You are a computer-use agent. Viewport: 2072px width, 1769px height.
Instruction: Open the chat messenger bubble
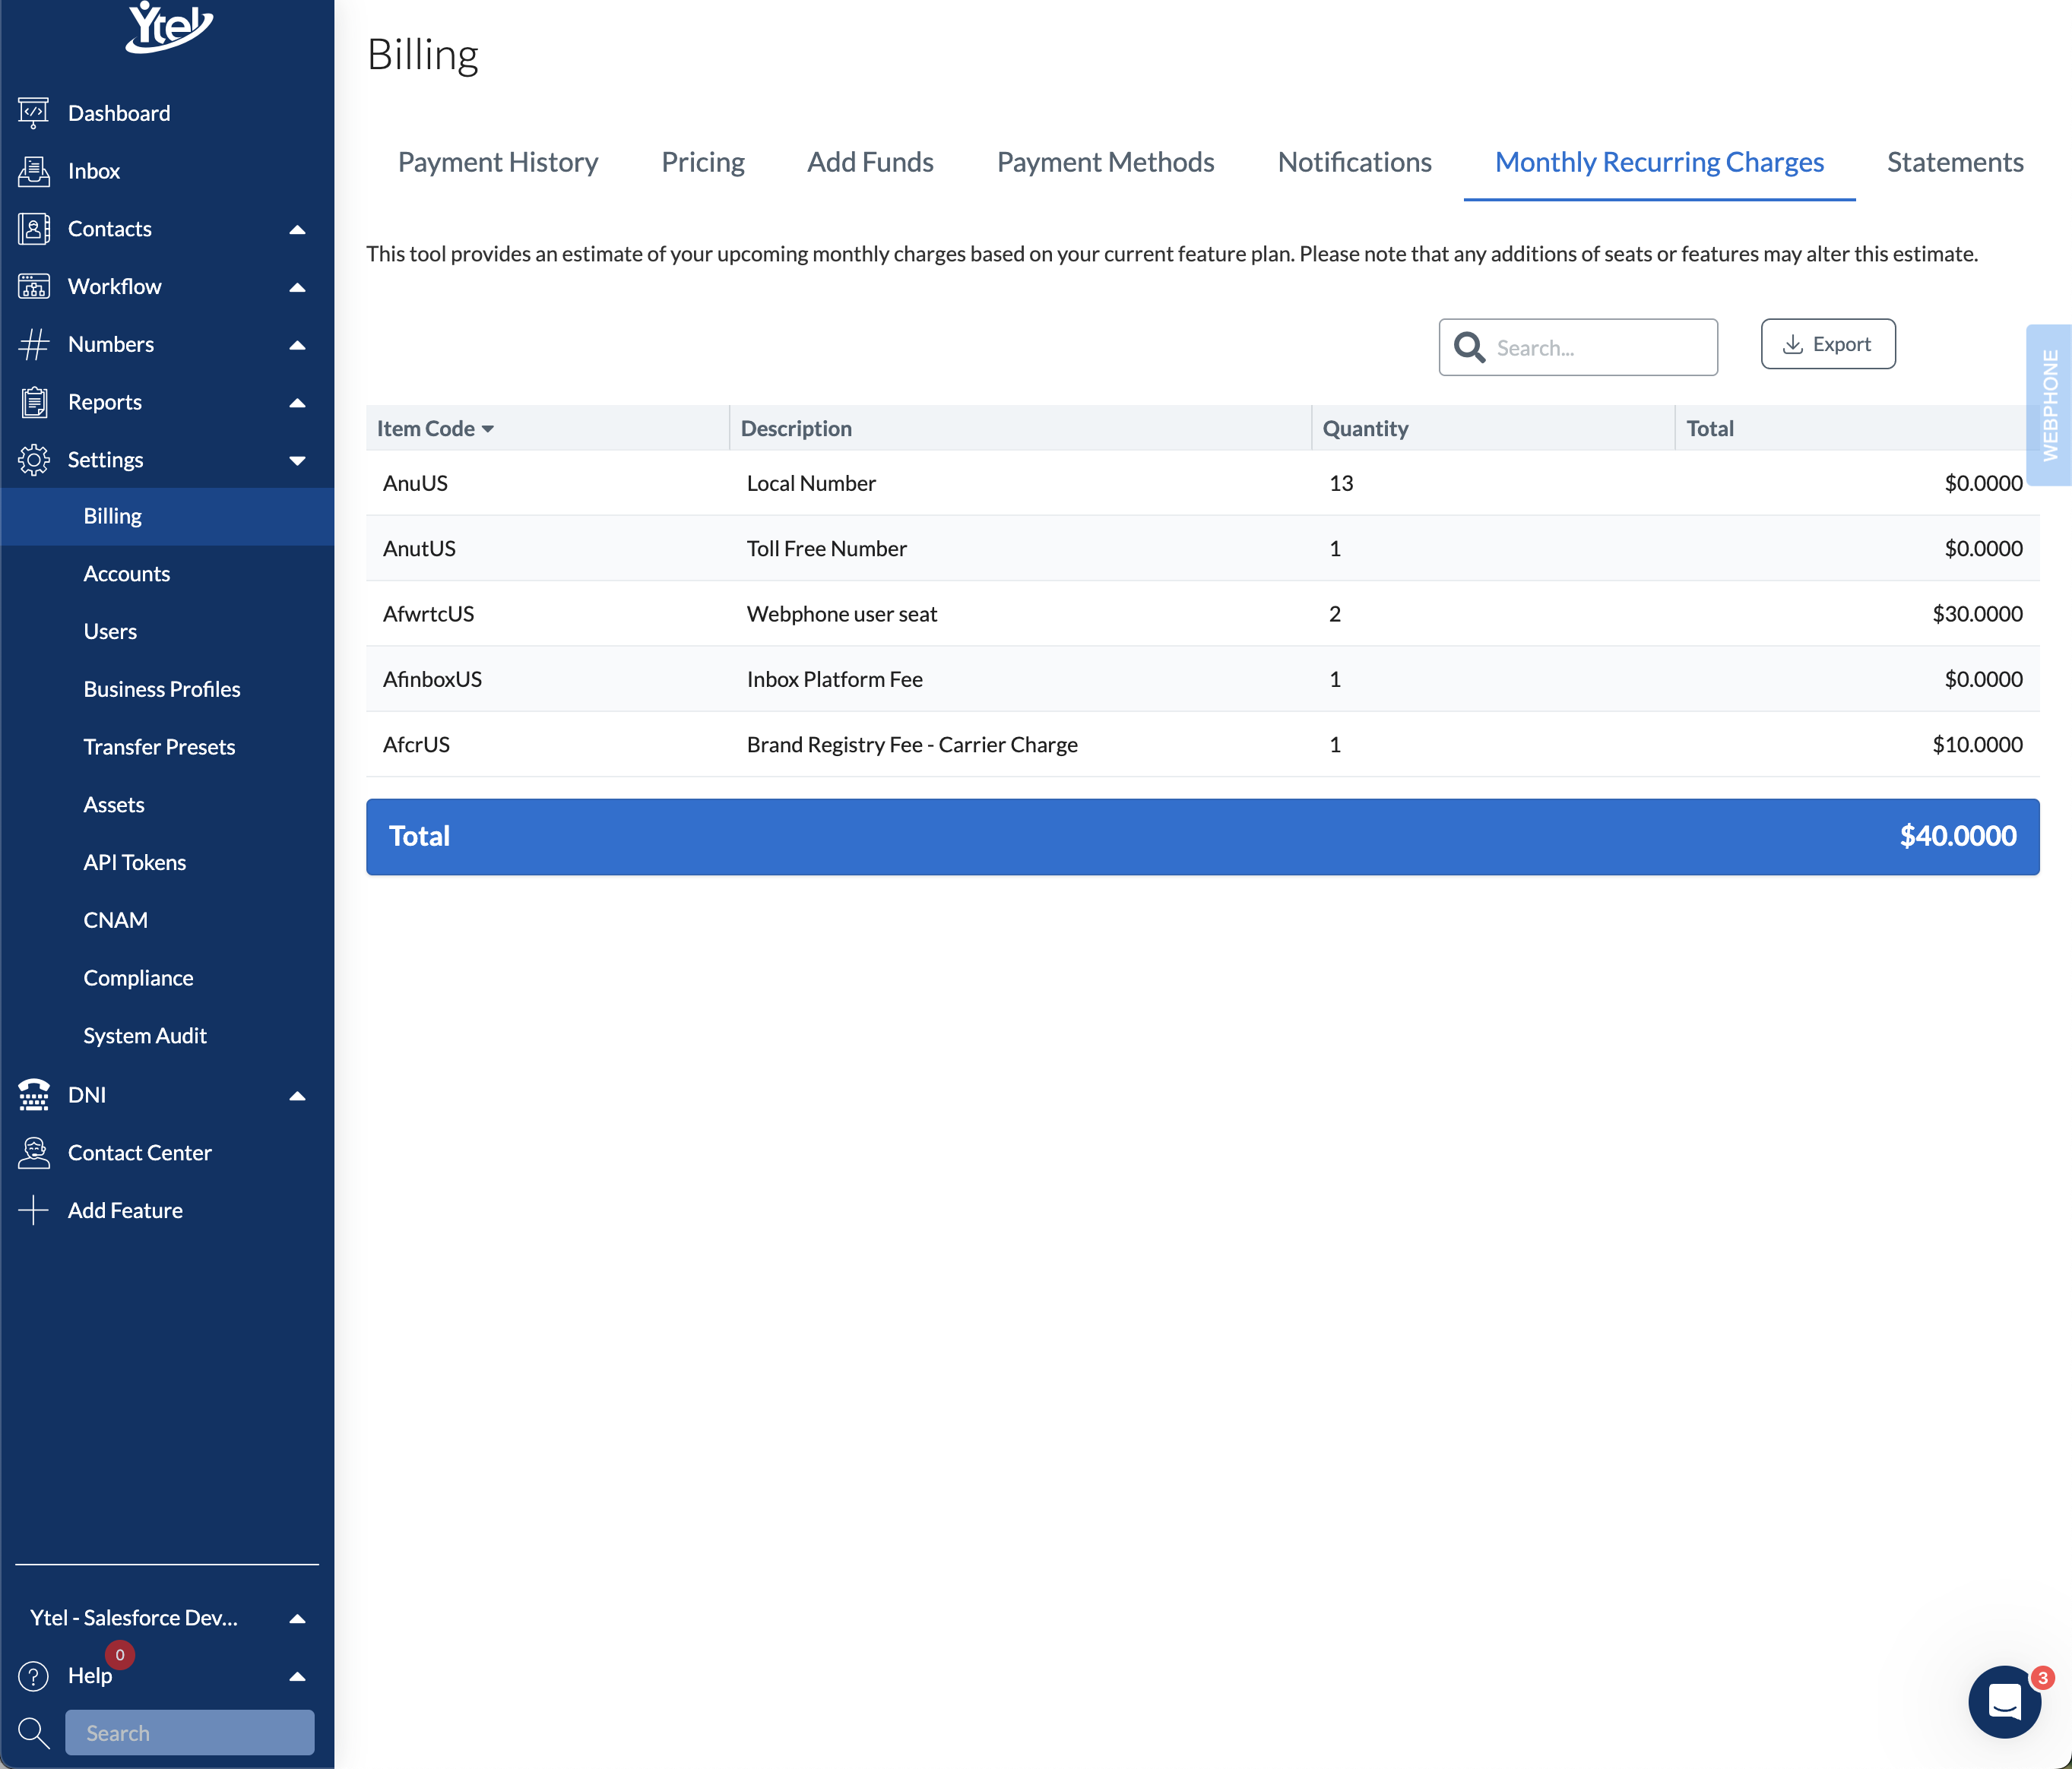2004,1701
